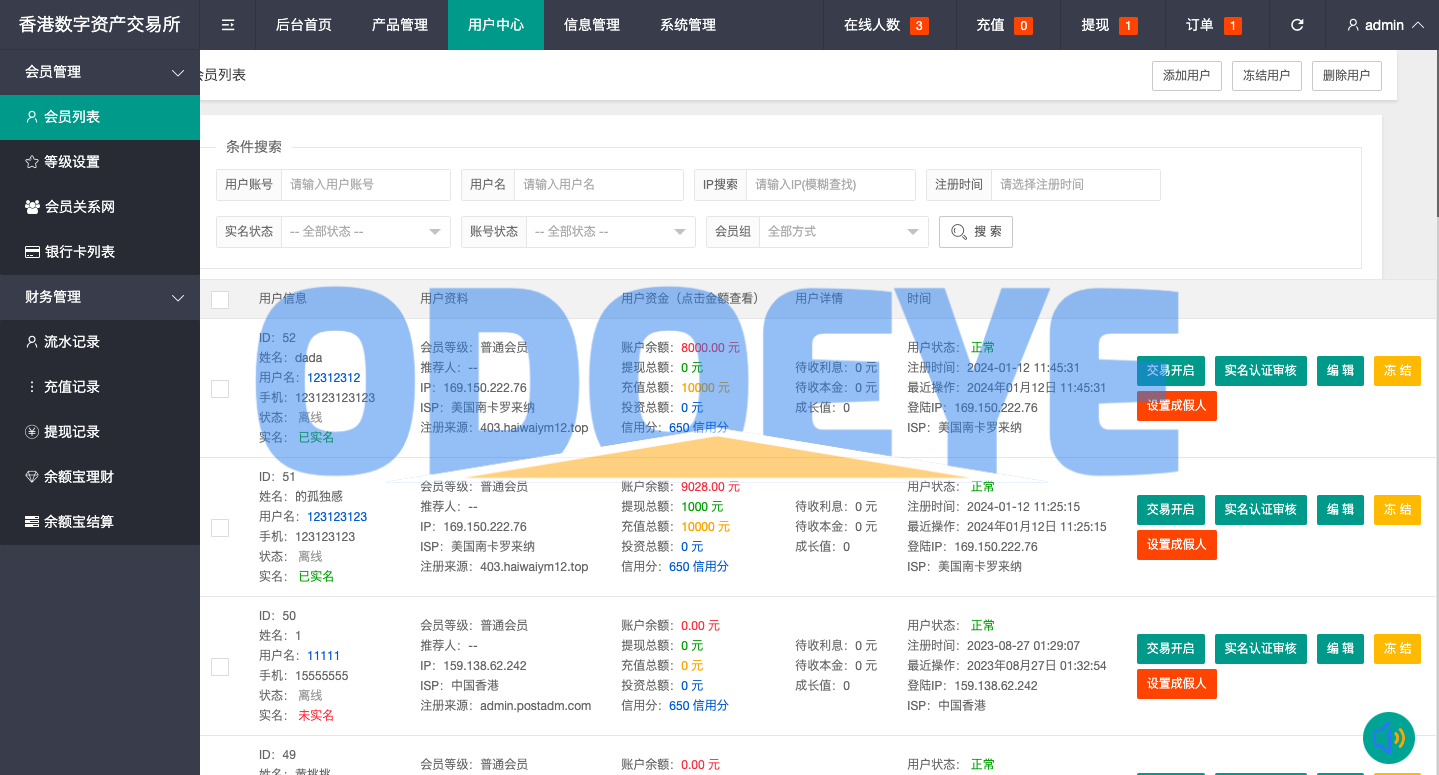Tick the select-all checkbox in table header
The height and width of the screenshot is (775, 1439).
(x=220, y=299)
